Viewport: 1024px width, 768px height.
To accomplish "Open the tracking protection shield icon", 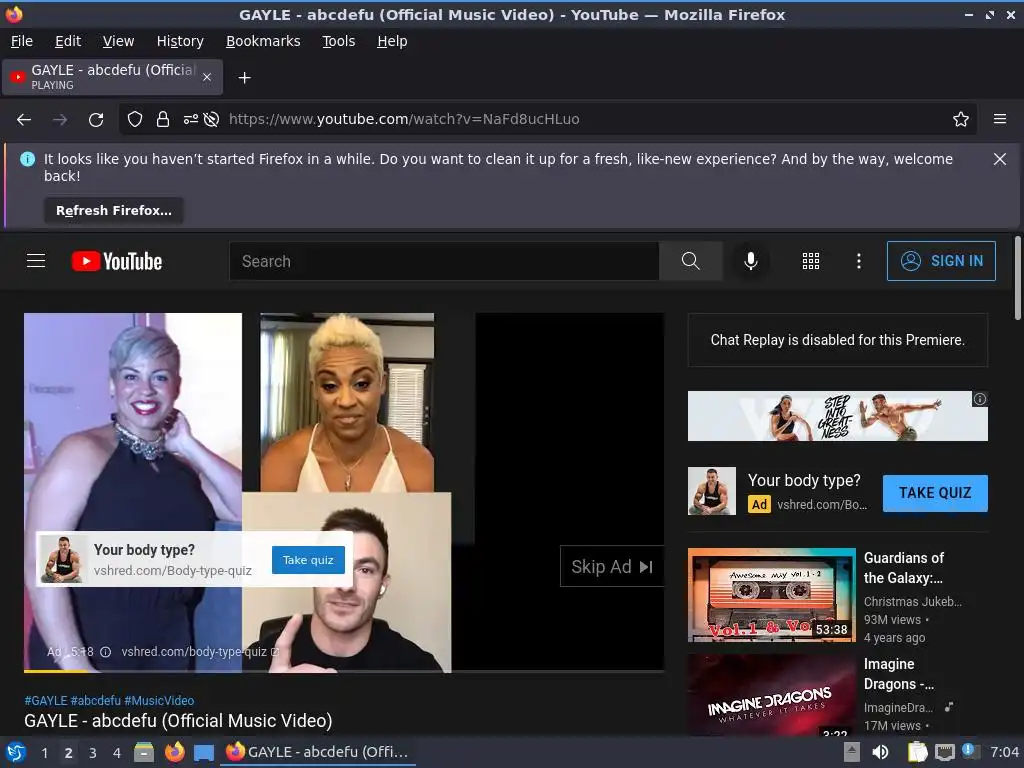I will pos(135,120).
